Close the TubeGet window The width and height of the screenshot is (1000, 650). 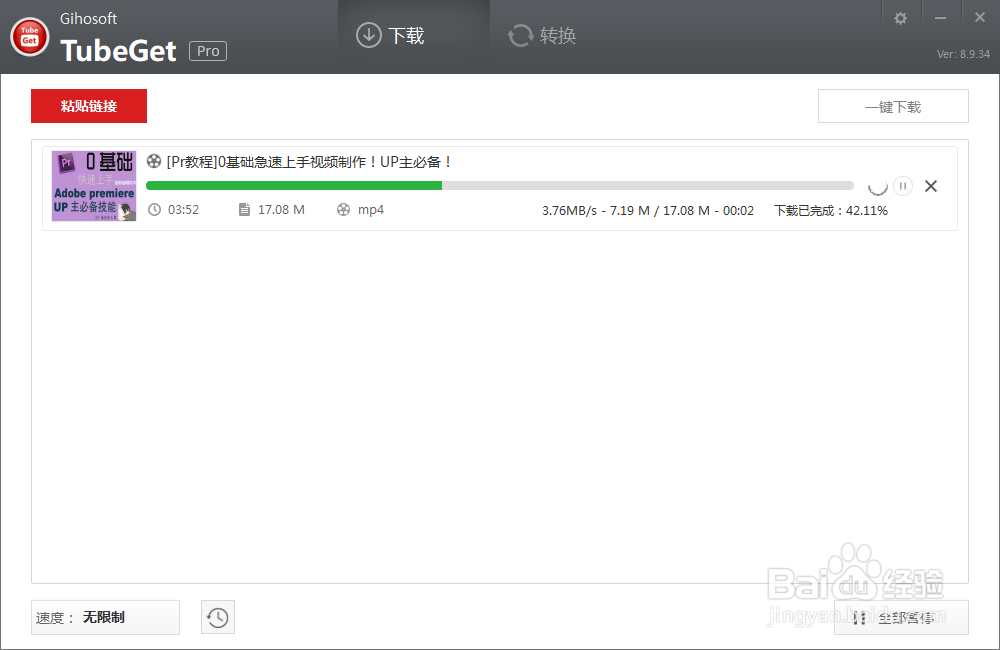point(980,18)
